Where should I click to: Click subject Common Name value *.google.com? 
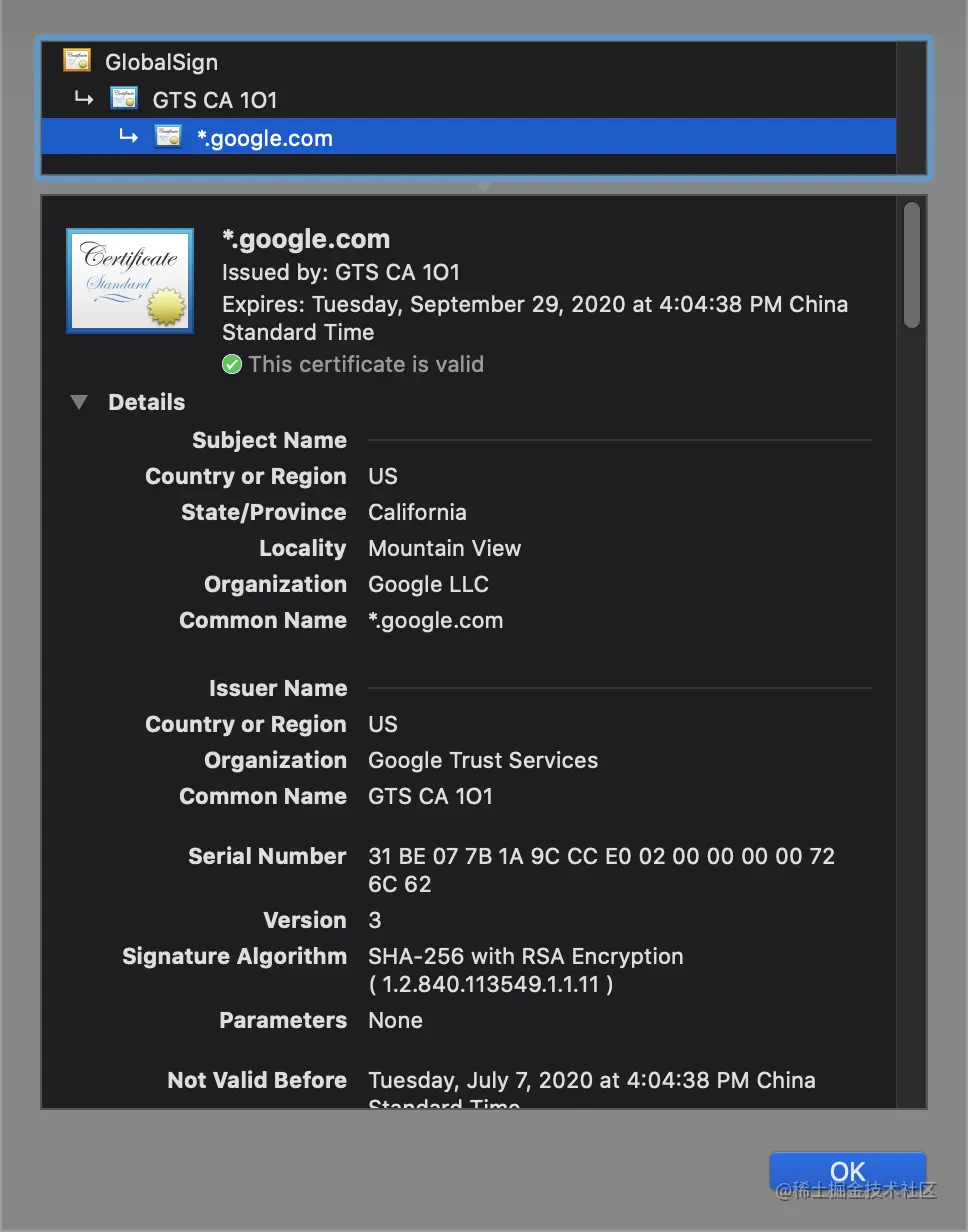point(436,620)
